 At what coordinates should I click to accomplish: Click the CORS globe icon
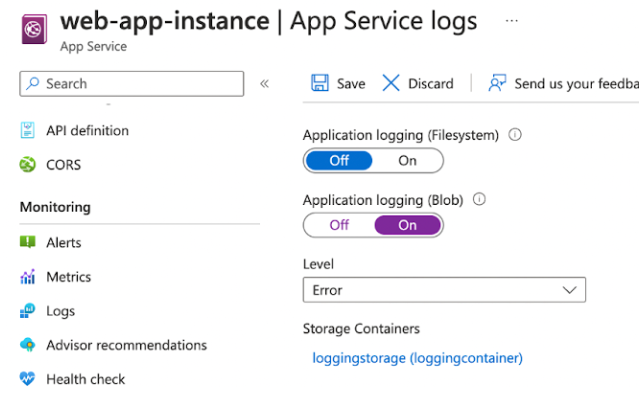(x=27, y=165)
